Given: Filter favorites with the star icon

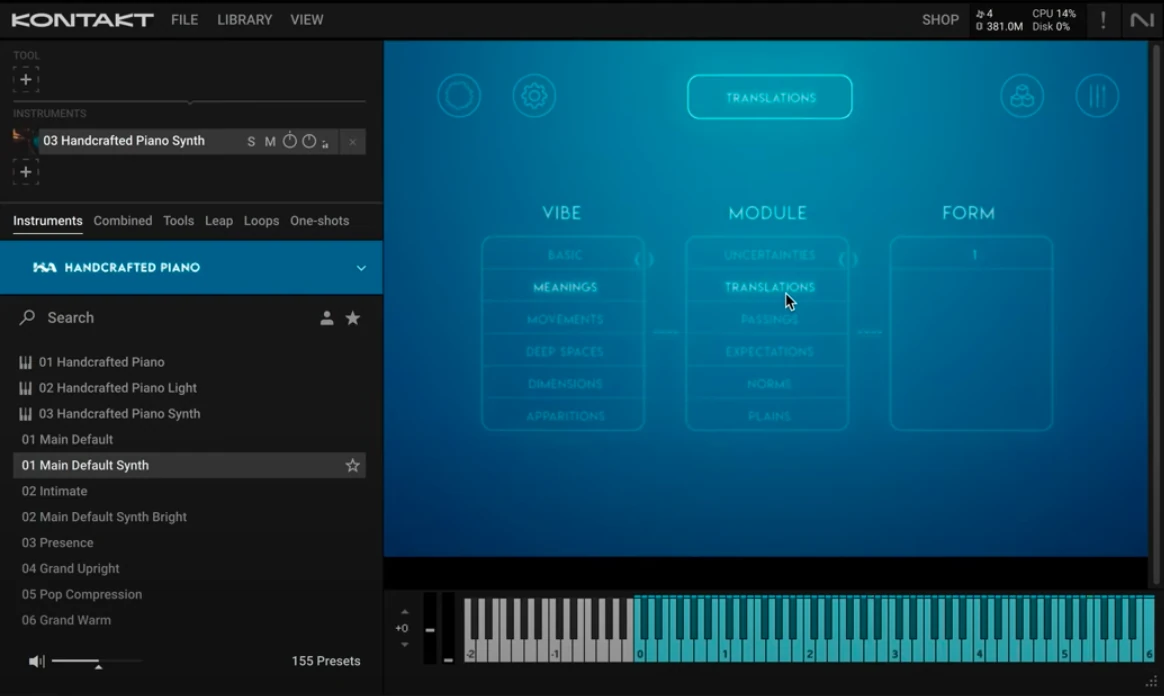Looking at the screenshot, I should [x=353, y=318].
